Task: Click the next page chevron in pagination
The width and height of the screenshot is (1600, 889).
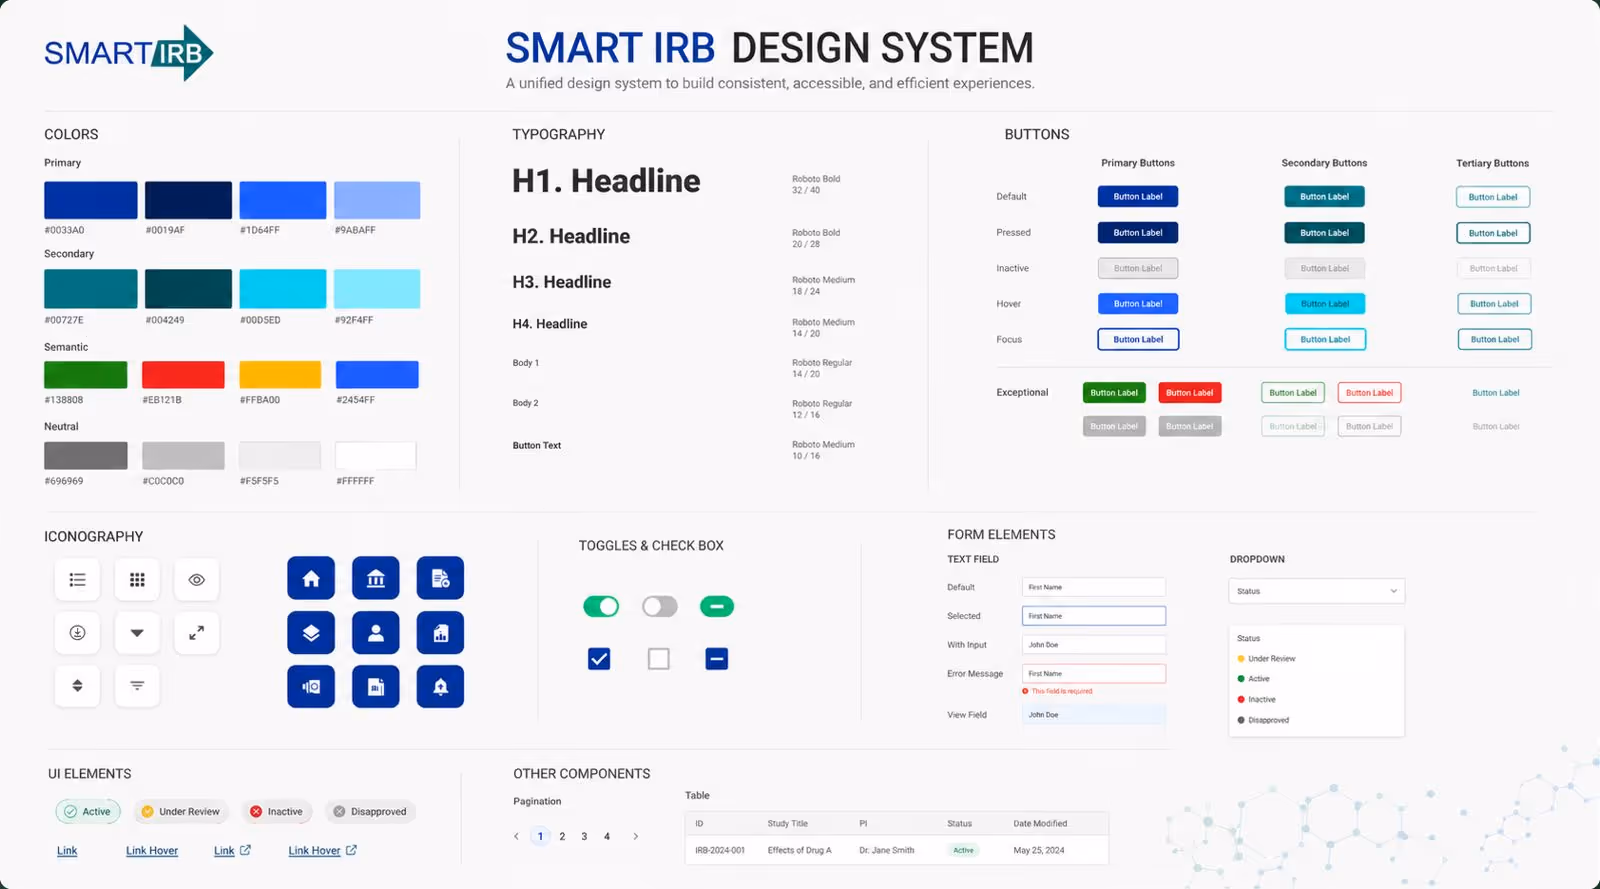Action: coord(636,837)
